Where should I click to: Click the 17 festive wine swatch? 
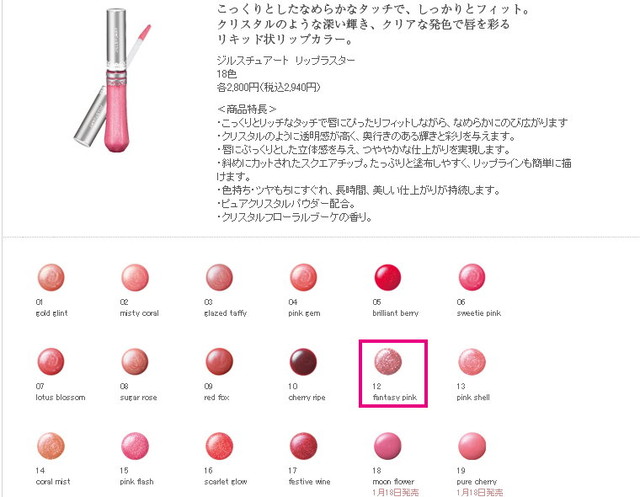pyautogui.click(x=303, y=446)
